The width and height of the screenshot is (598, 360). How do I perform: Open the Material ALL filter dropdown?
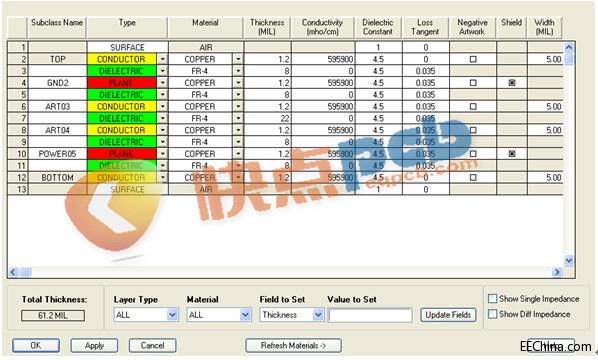245,315
